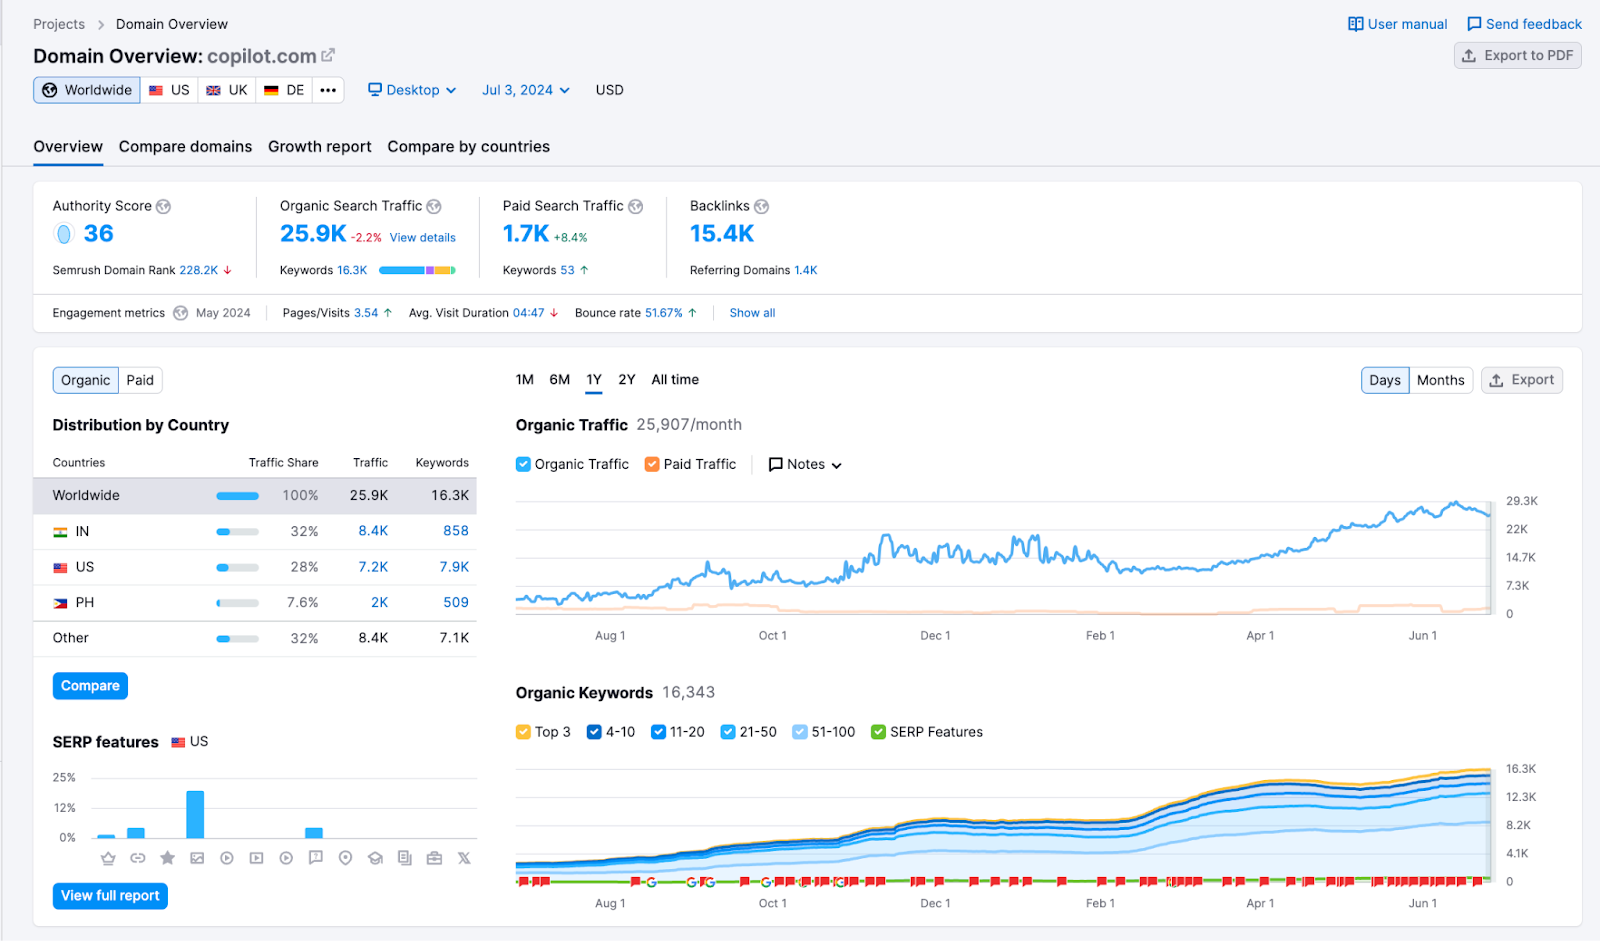Click the featured snippet crown SERP icon
The image size is (1600, 941).
108,858
